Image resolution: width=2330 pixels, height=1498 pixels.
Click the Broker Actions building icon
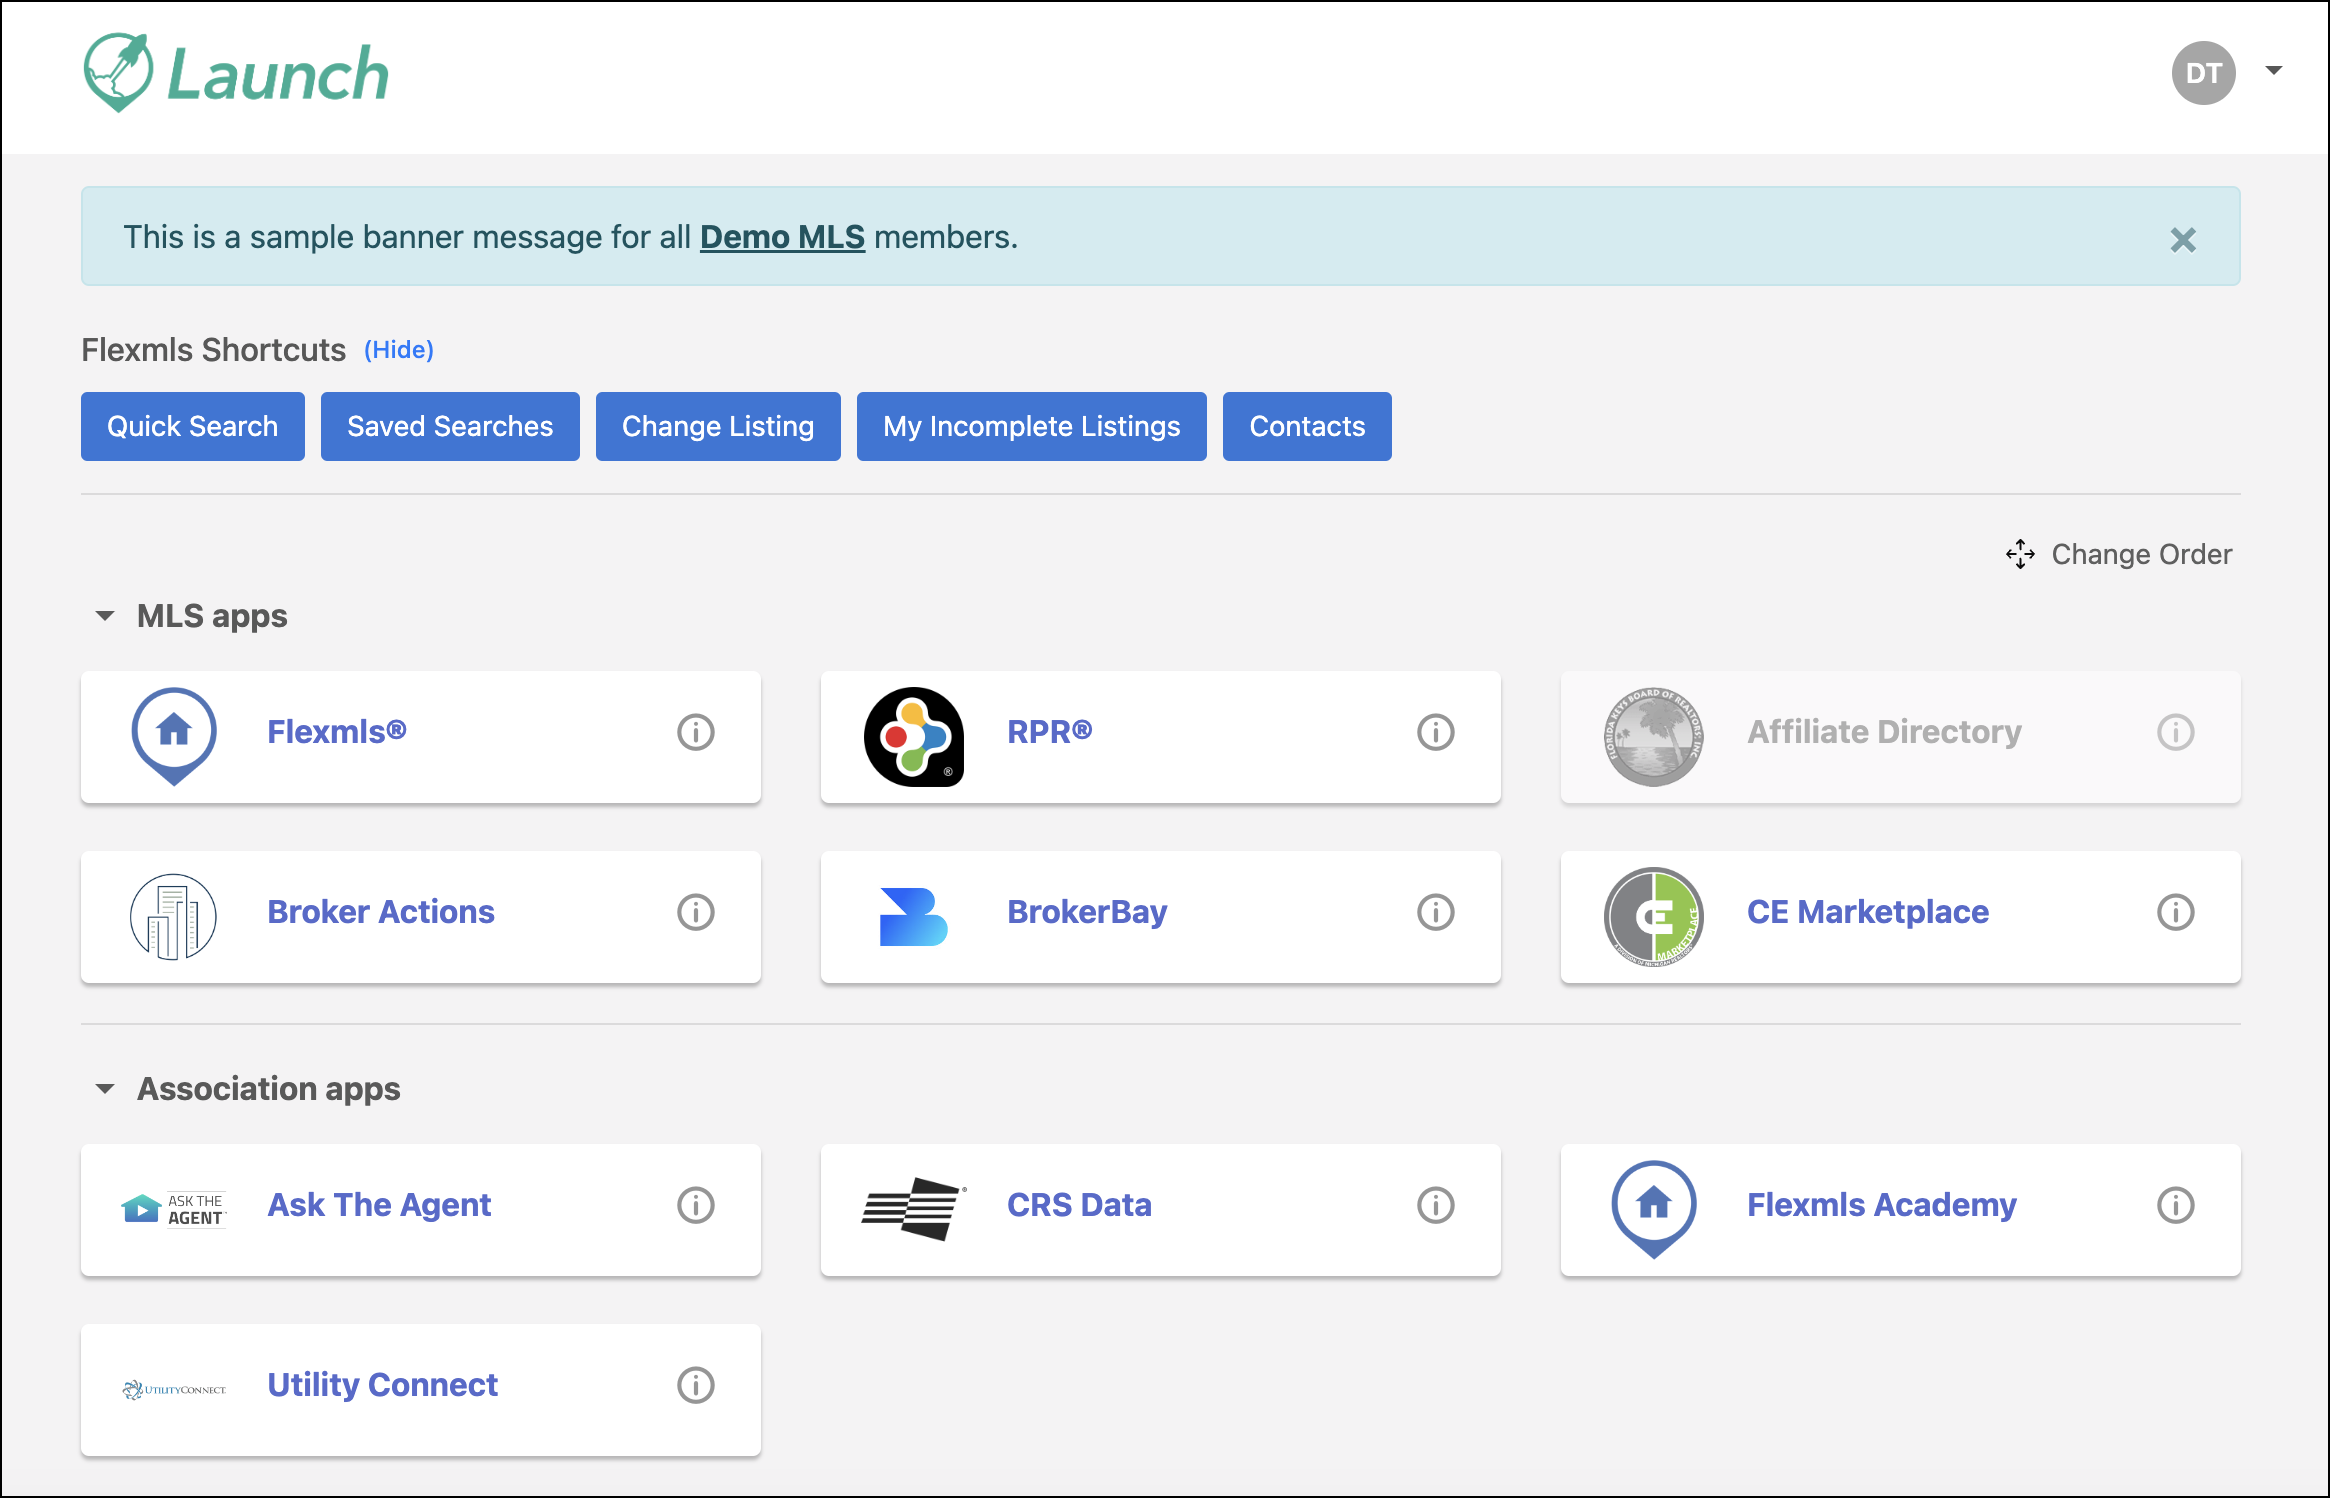pyautogui.click(x=174, y=917)
